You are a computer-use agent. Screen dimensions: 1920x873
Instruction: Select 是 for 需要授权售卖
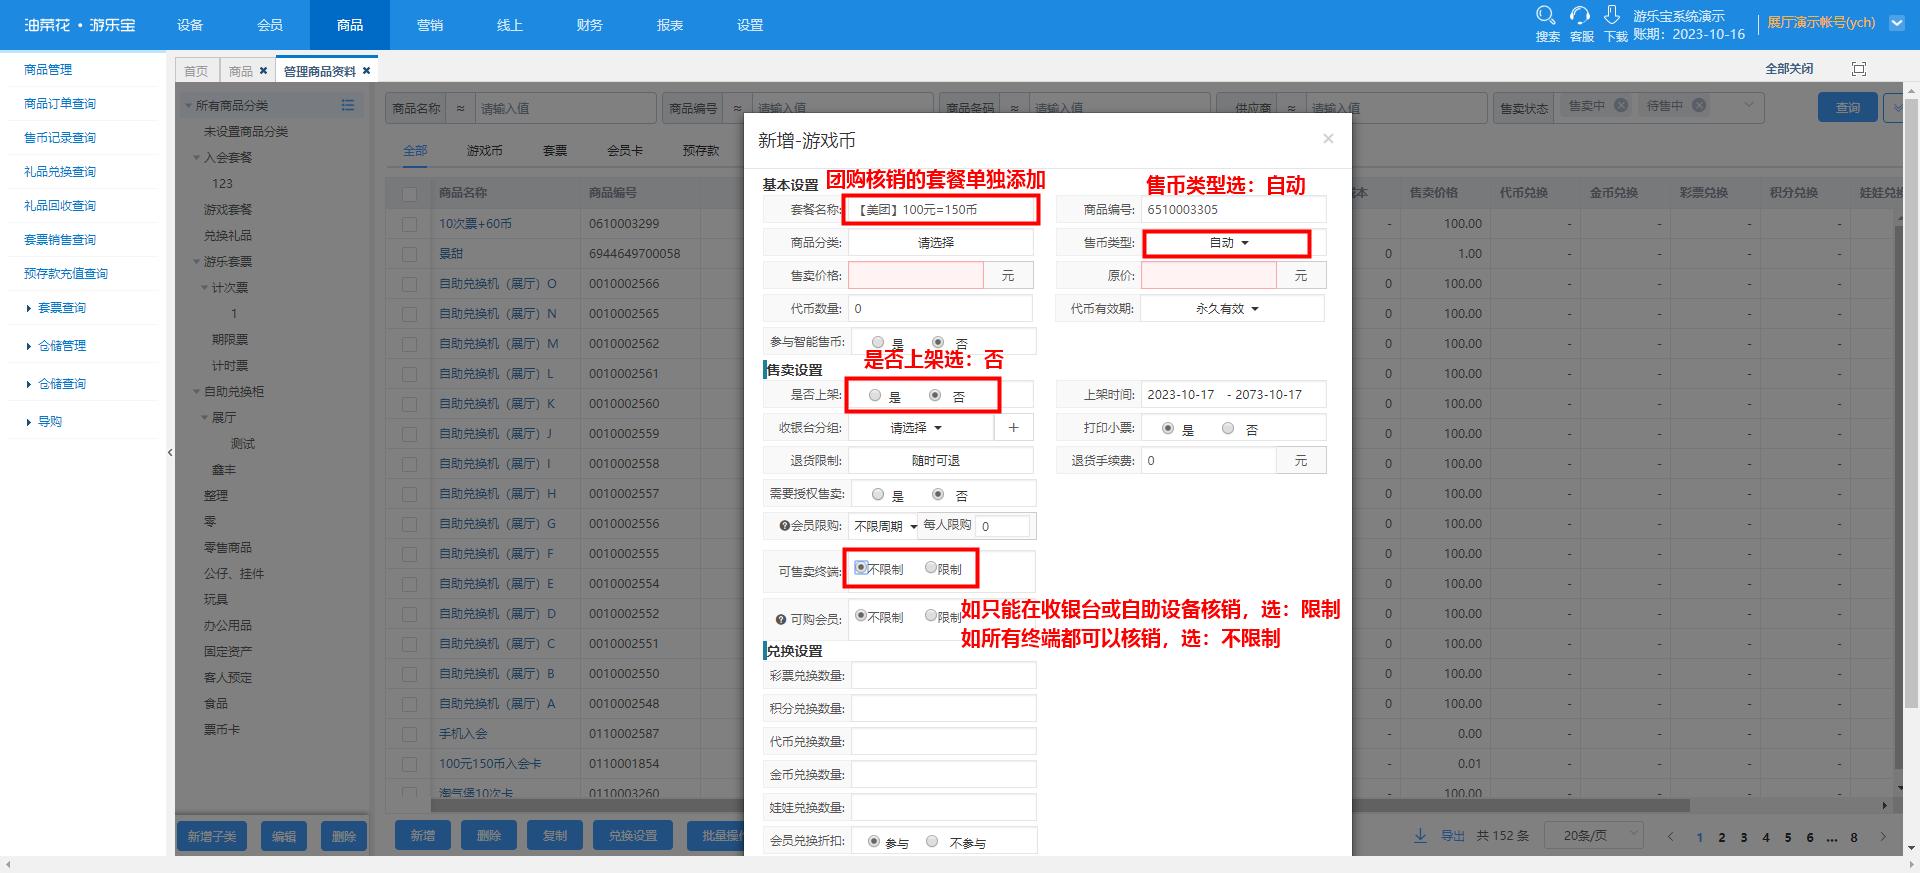coord(878,494)
